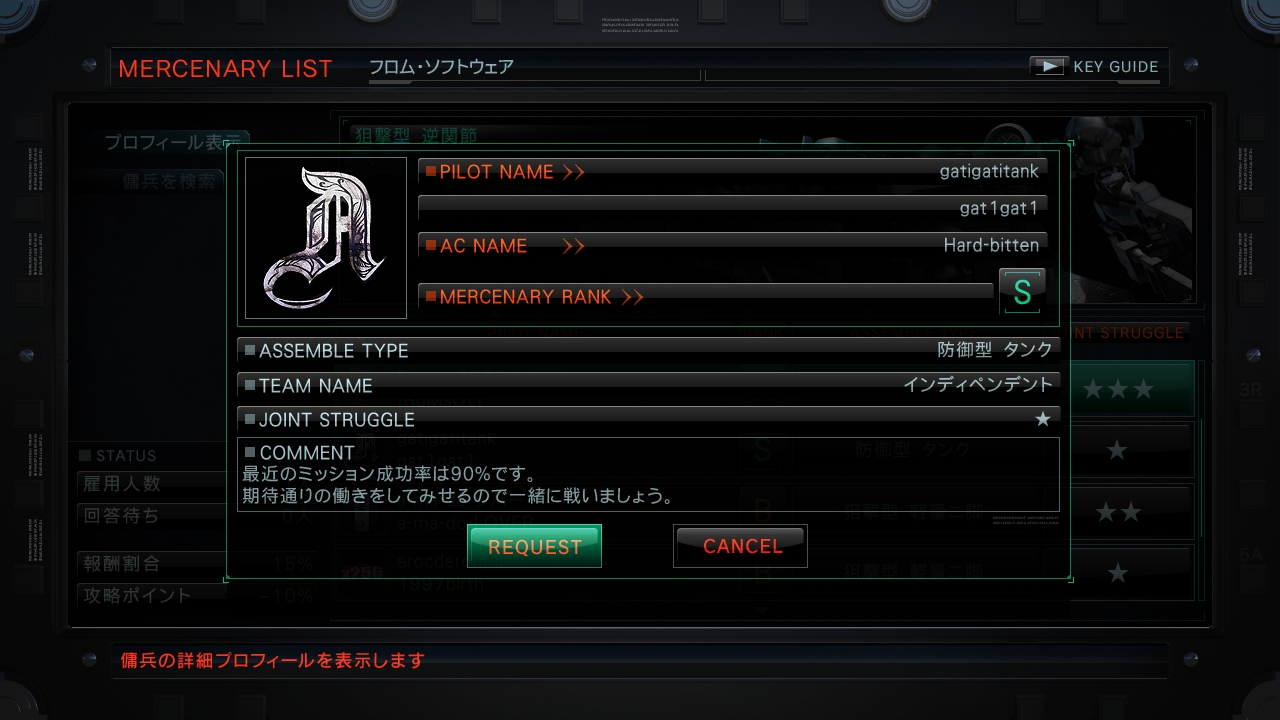Click the pilot name field gatigatitank
The image size is (1280, 720).
coord(733,171)
